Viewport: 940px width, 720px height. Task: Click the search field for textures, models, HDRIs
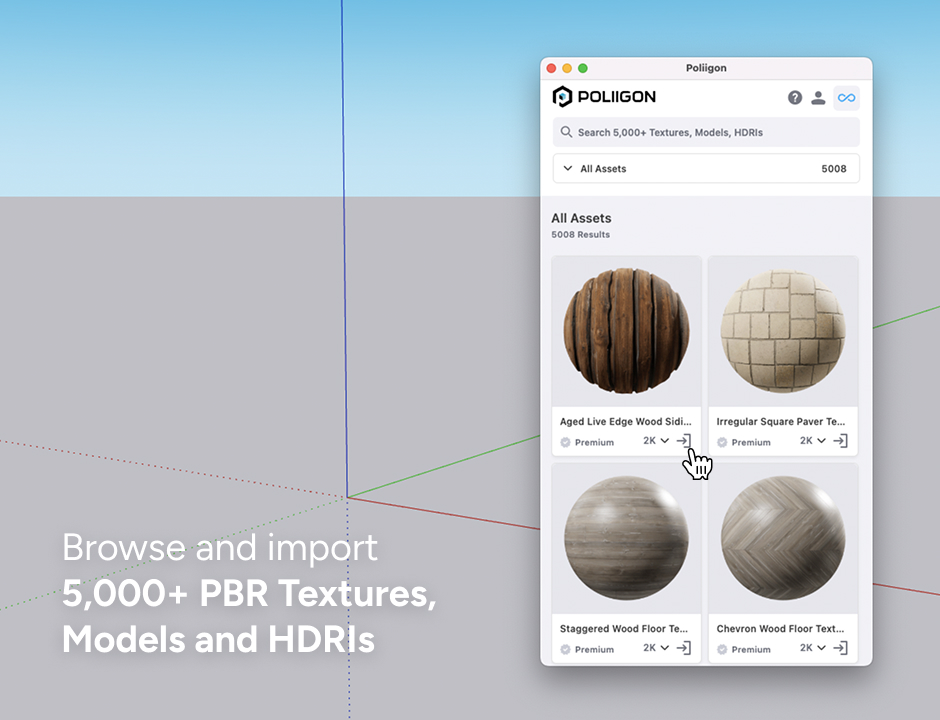click(706, 132)
